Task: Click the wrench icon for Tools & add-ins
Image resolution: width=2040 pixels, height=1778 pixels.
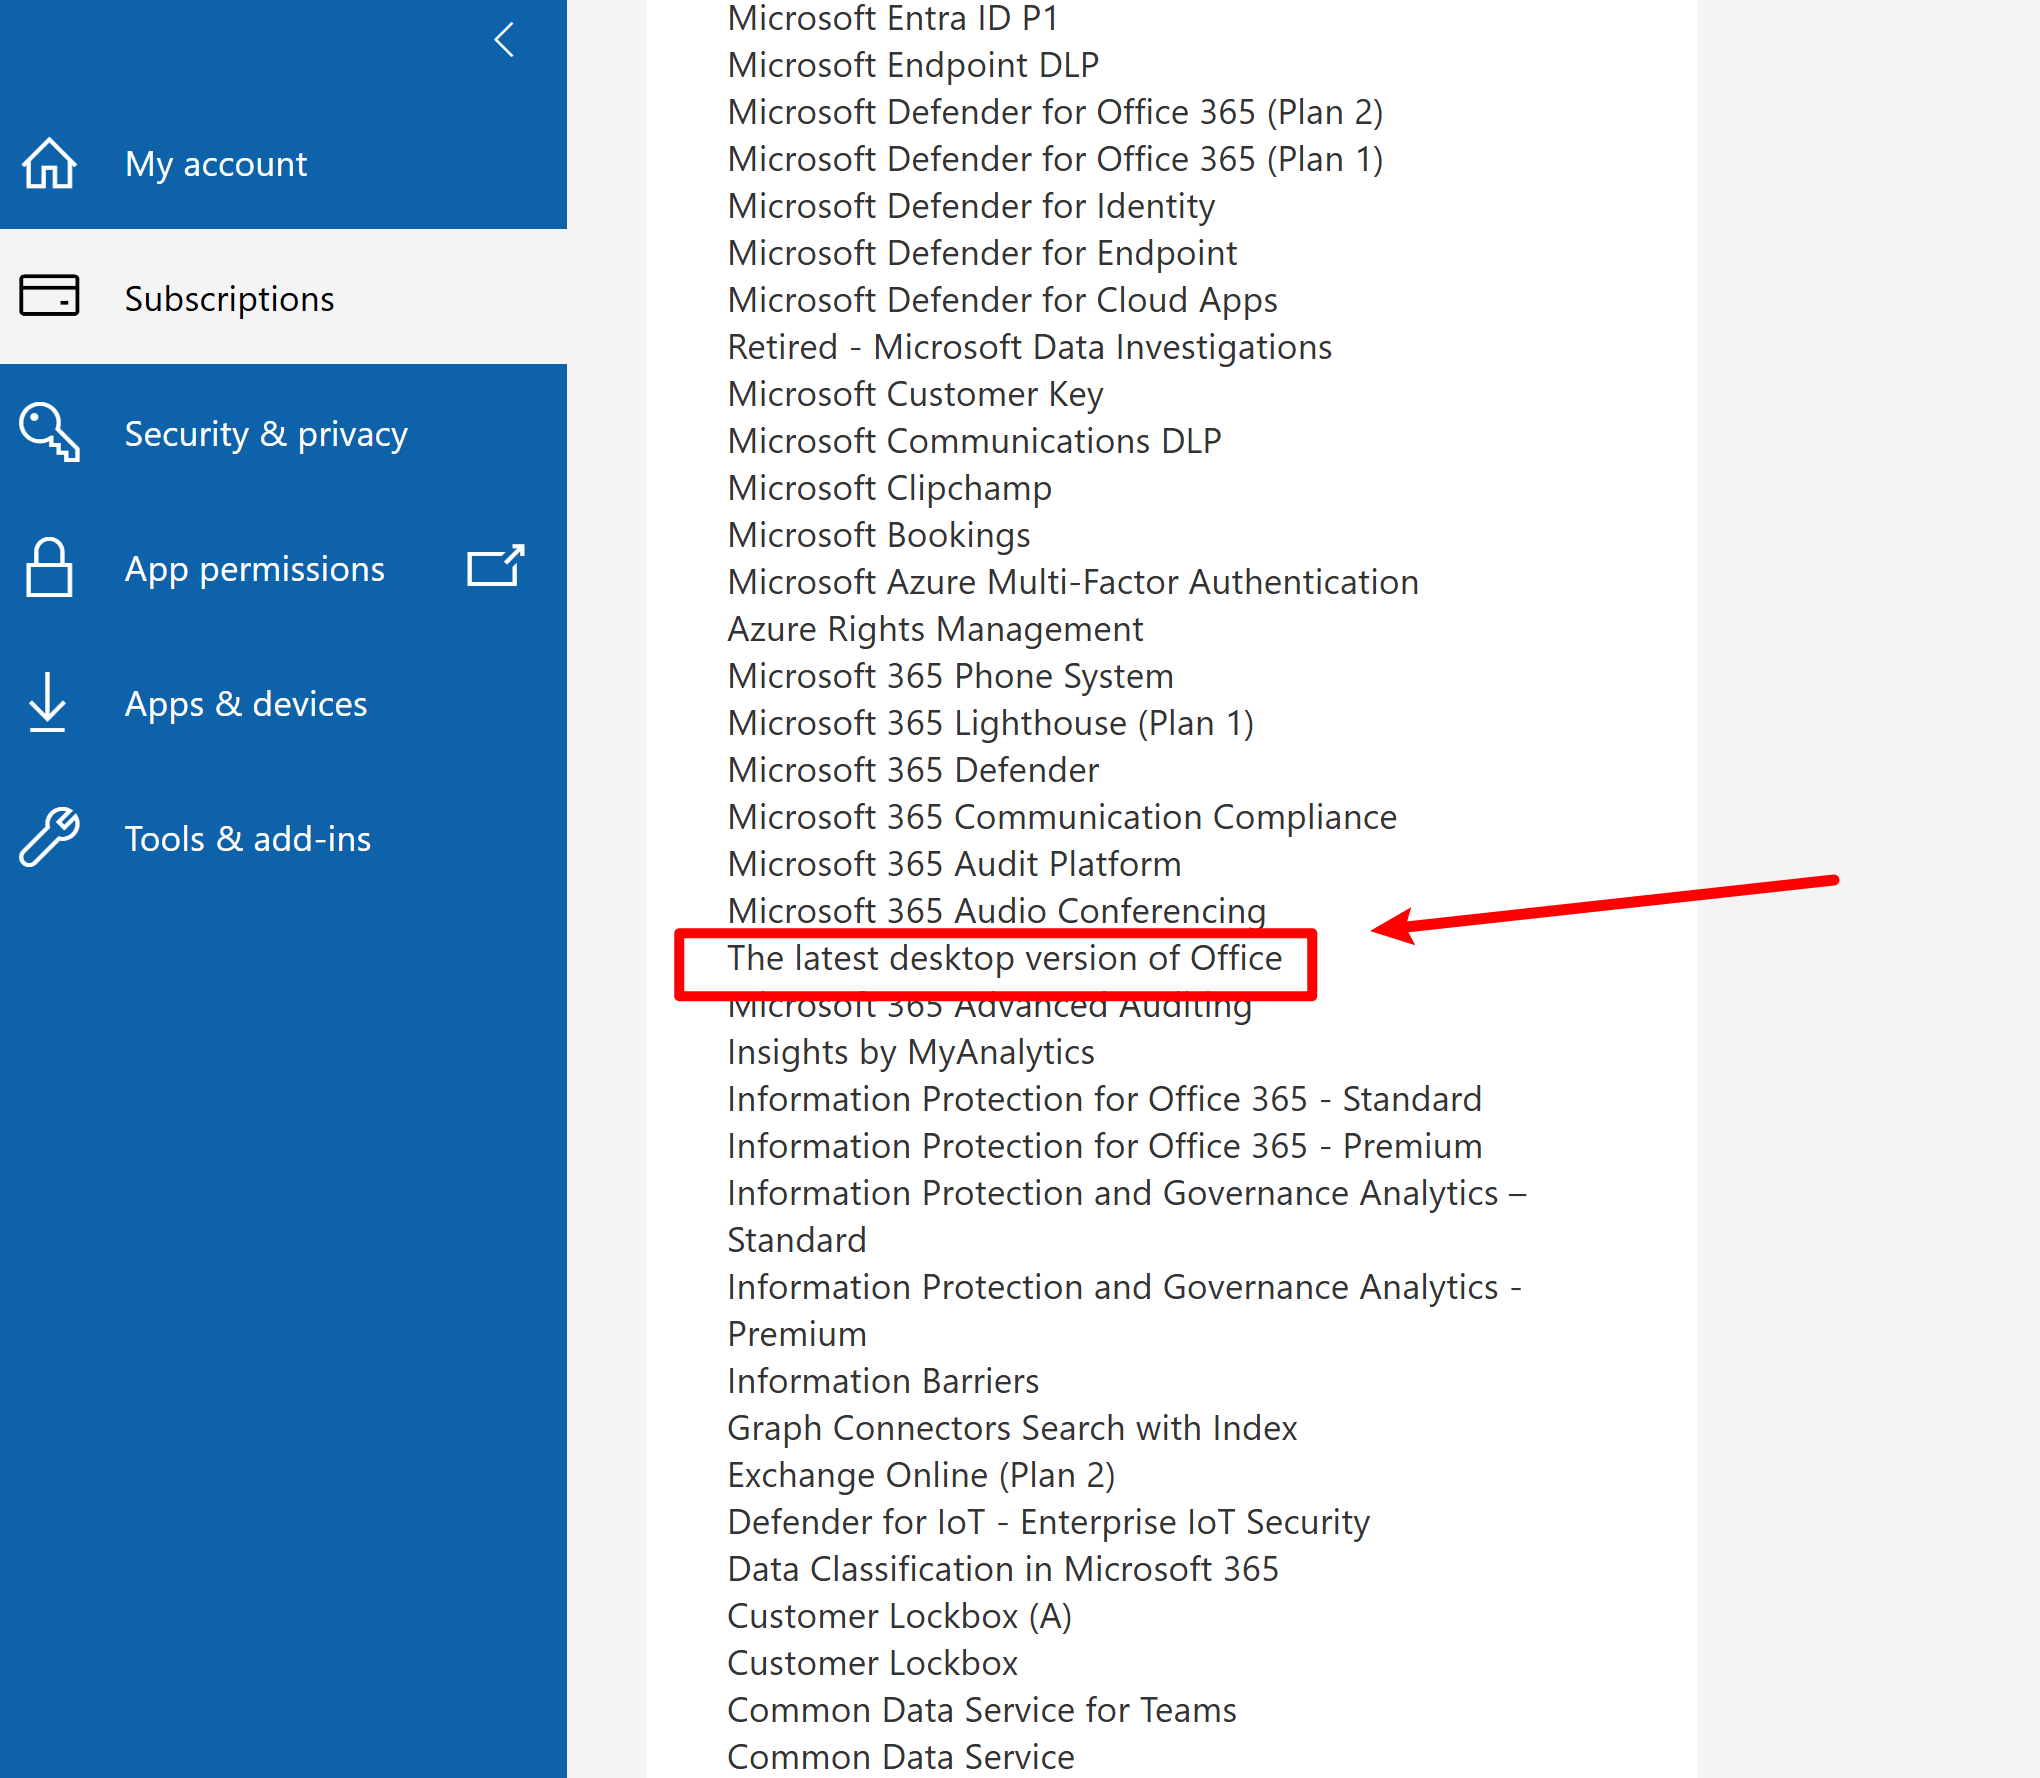Action: (x=49, y=837)
